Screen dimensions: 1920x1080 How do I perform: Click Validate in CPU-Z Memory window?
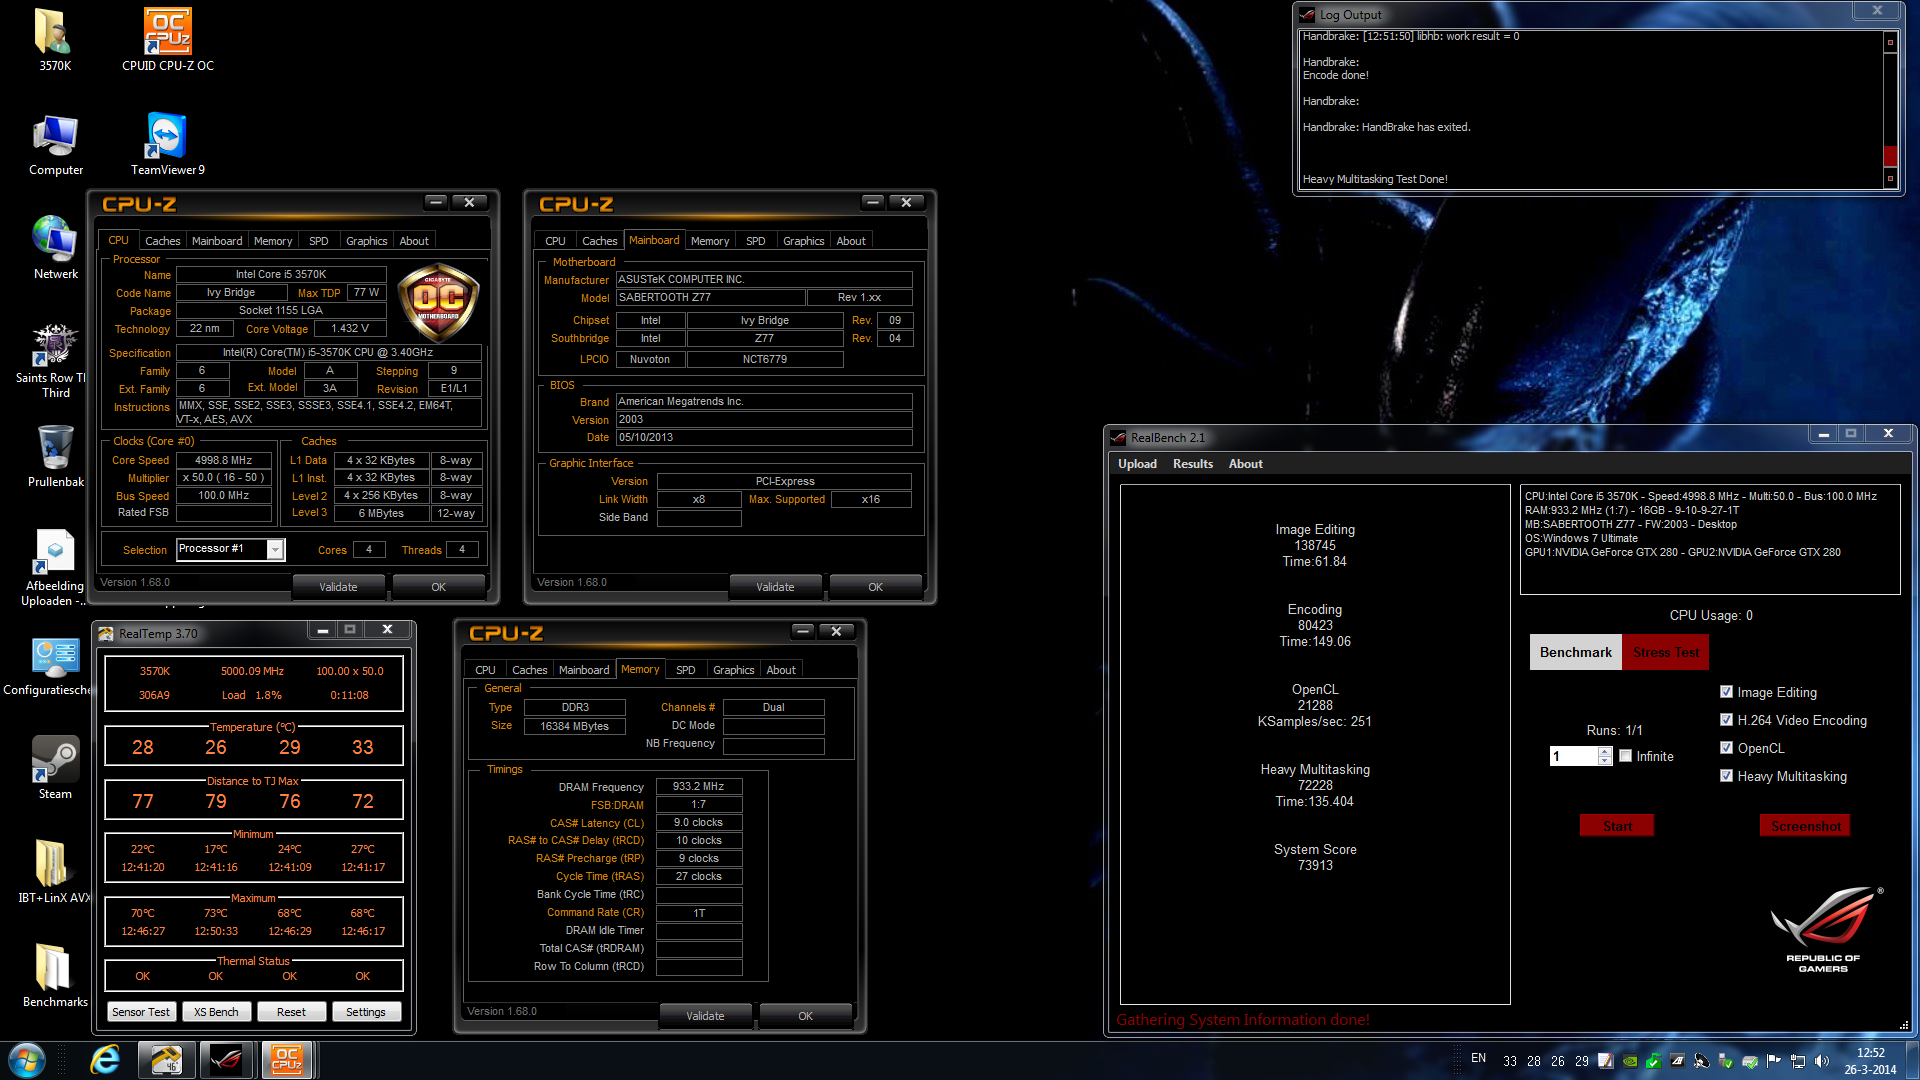point(705,1016)
